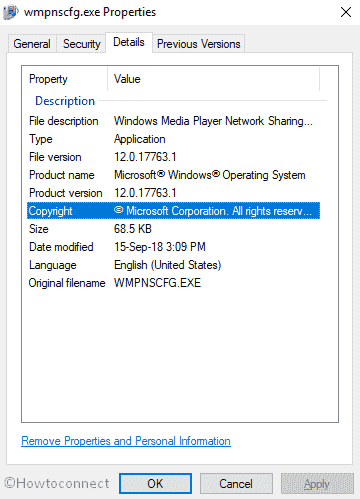Select the Product name row

[x=173, y=175]
